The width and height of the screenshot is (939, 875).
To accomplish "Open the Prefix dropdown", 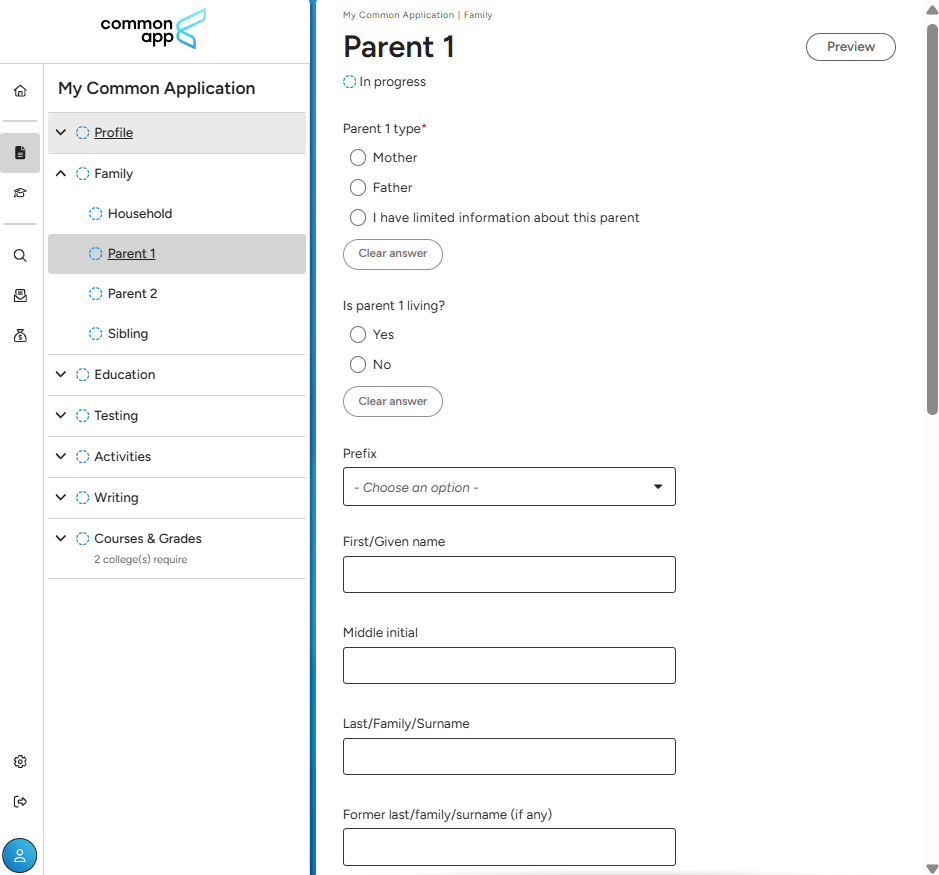I will tap(509, 487).
